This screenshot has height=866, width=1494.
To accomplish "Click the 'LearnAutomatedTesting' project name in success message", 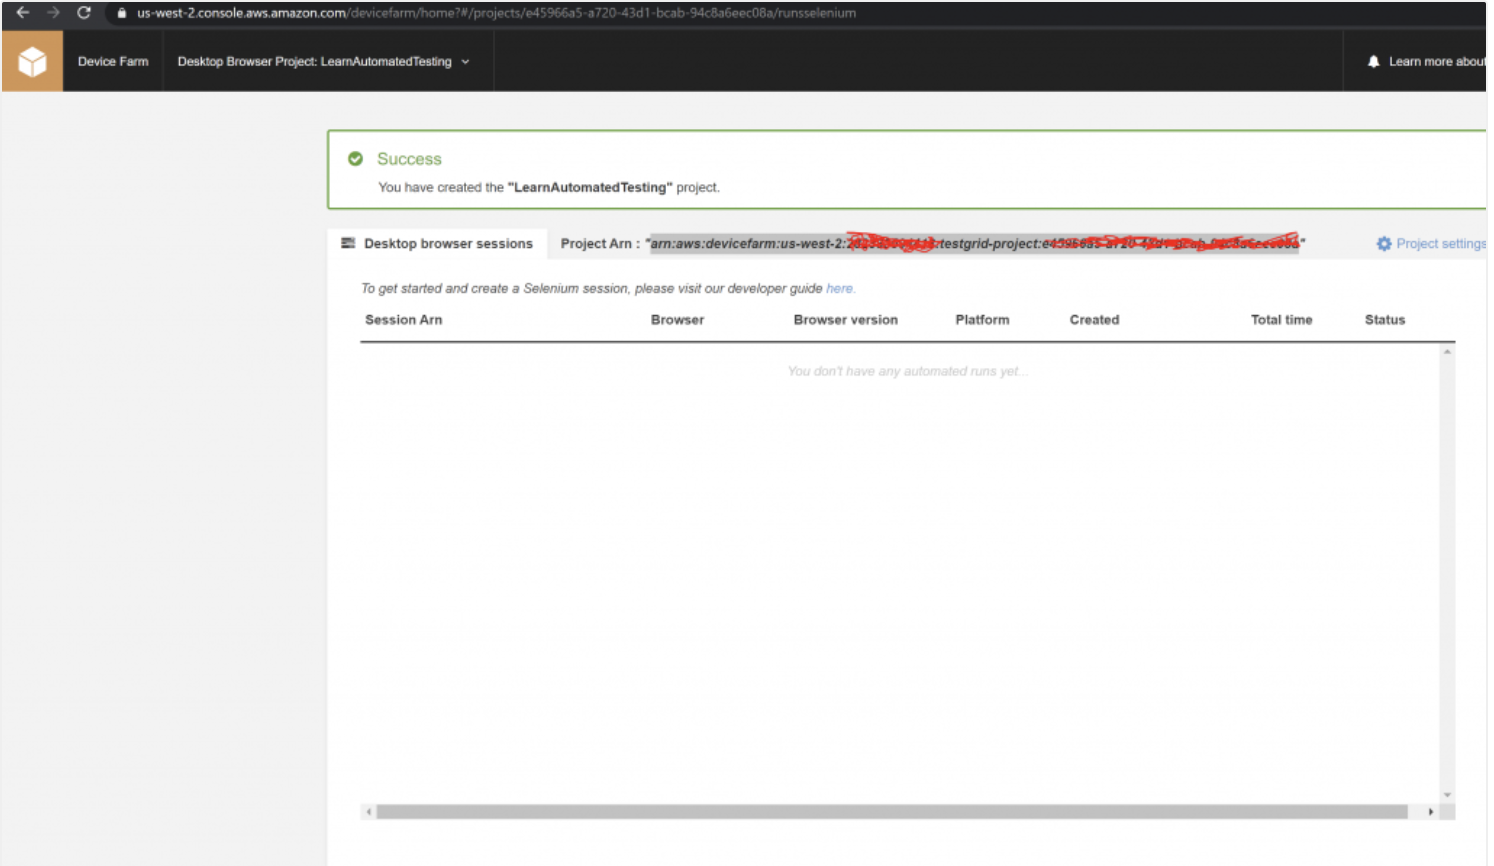I will click(x=590, y=187).
